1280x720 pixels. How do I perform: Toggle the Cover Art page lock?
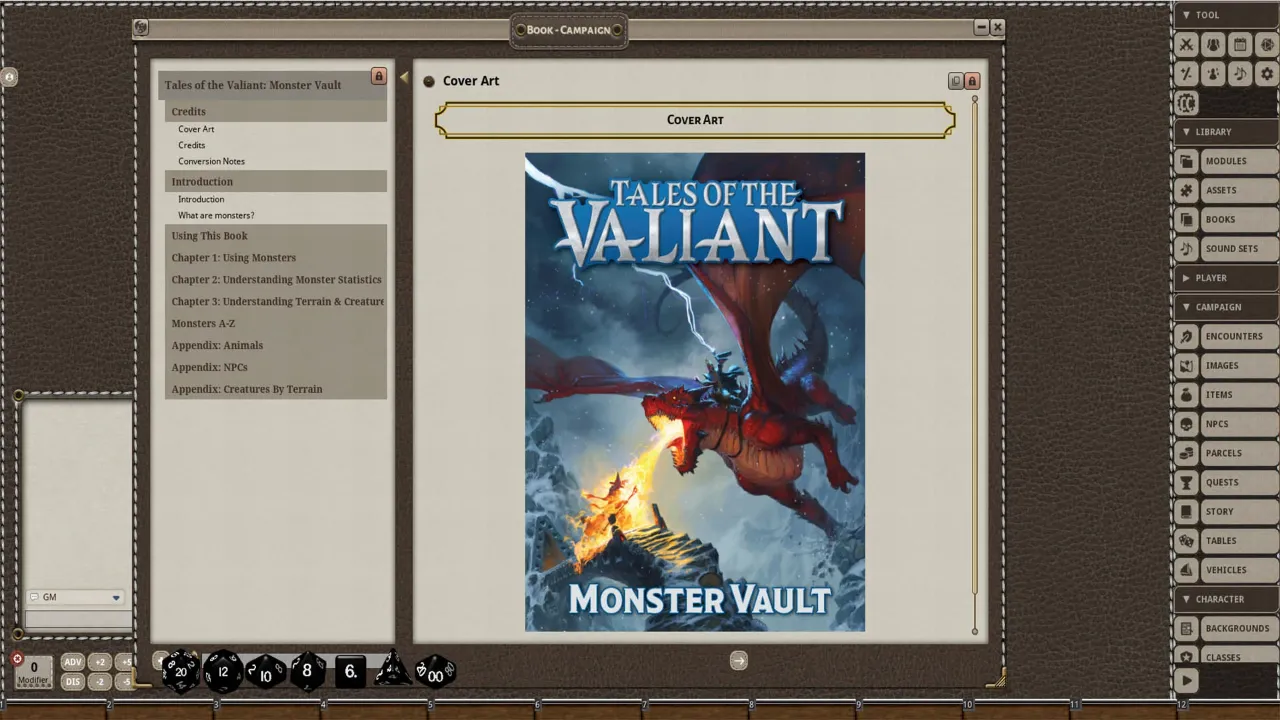tap(972, 81)
